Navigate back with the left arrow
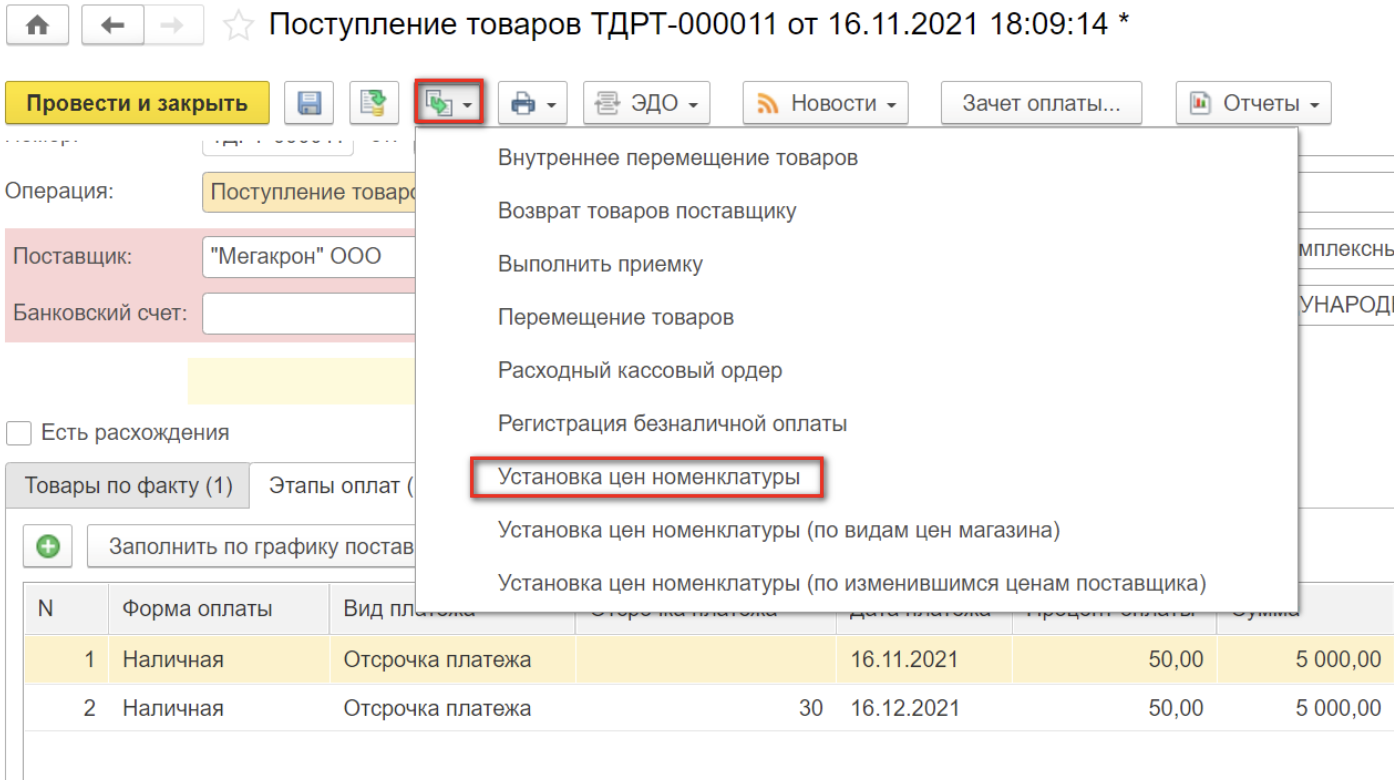The height and width of the screenshot is (780, 1394). coord(113,26)
